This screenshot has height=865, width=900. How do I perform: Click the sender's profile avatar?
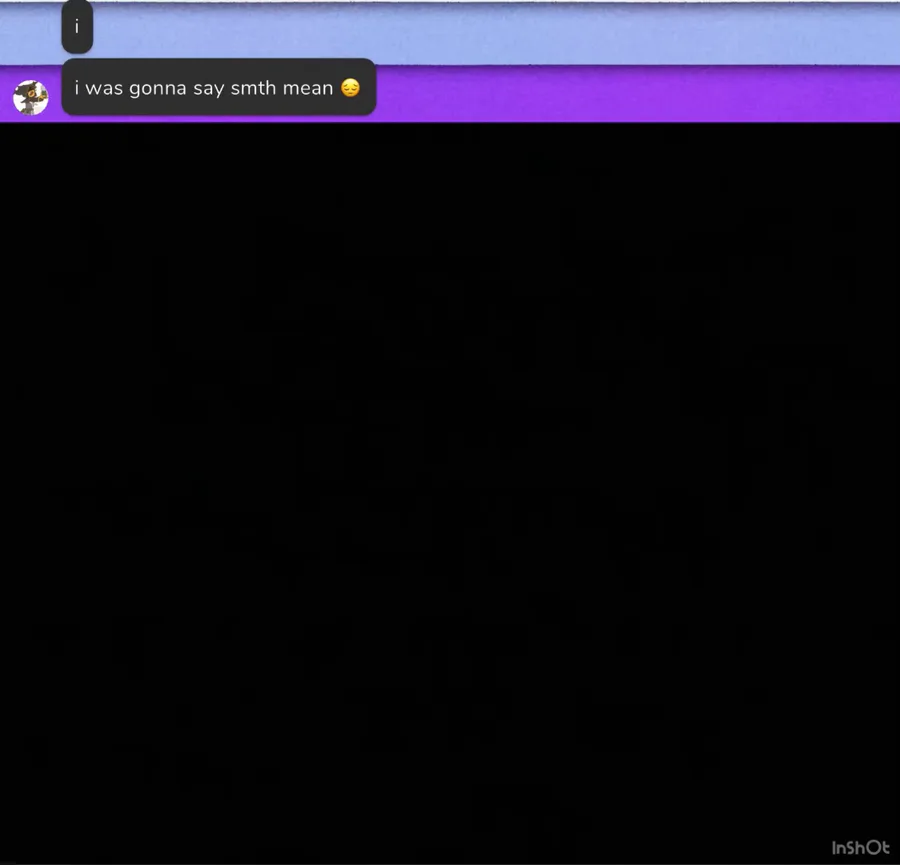[x=30, y=98]
